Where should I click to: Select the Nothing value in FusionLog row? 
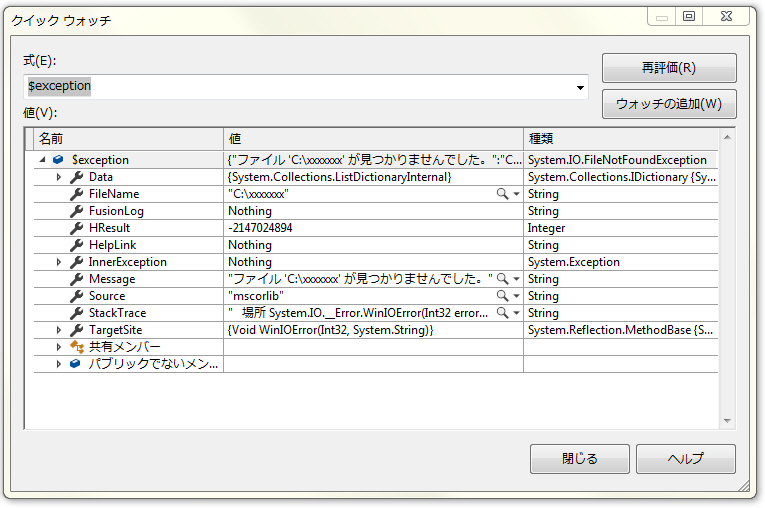pyautogui.click(x=250, y=211)
